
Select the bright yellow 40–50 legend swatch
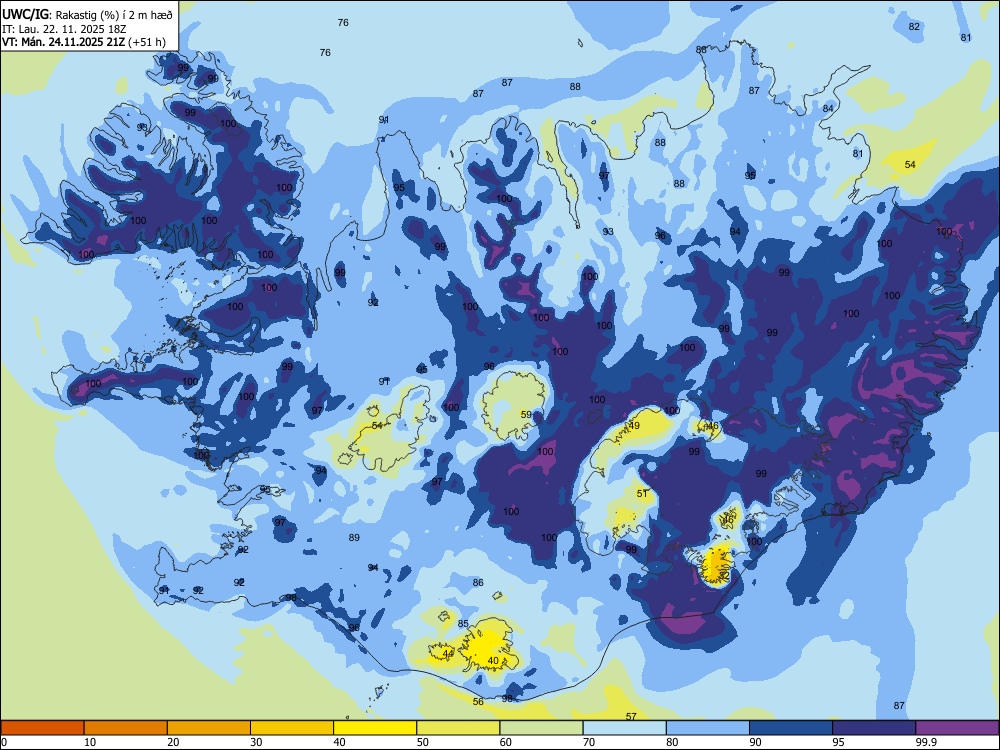375,728
